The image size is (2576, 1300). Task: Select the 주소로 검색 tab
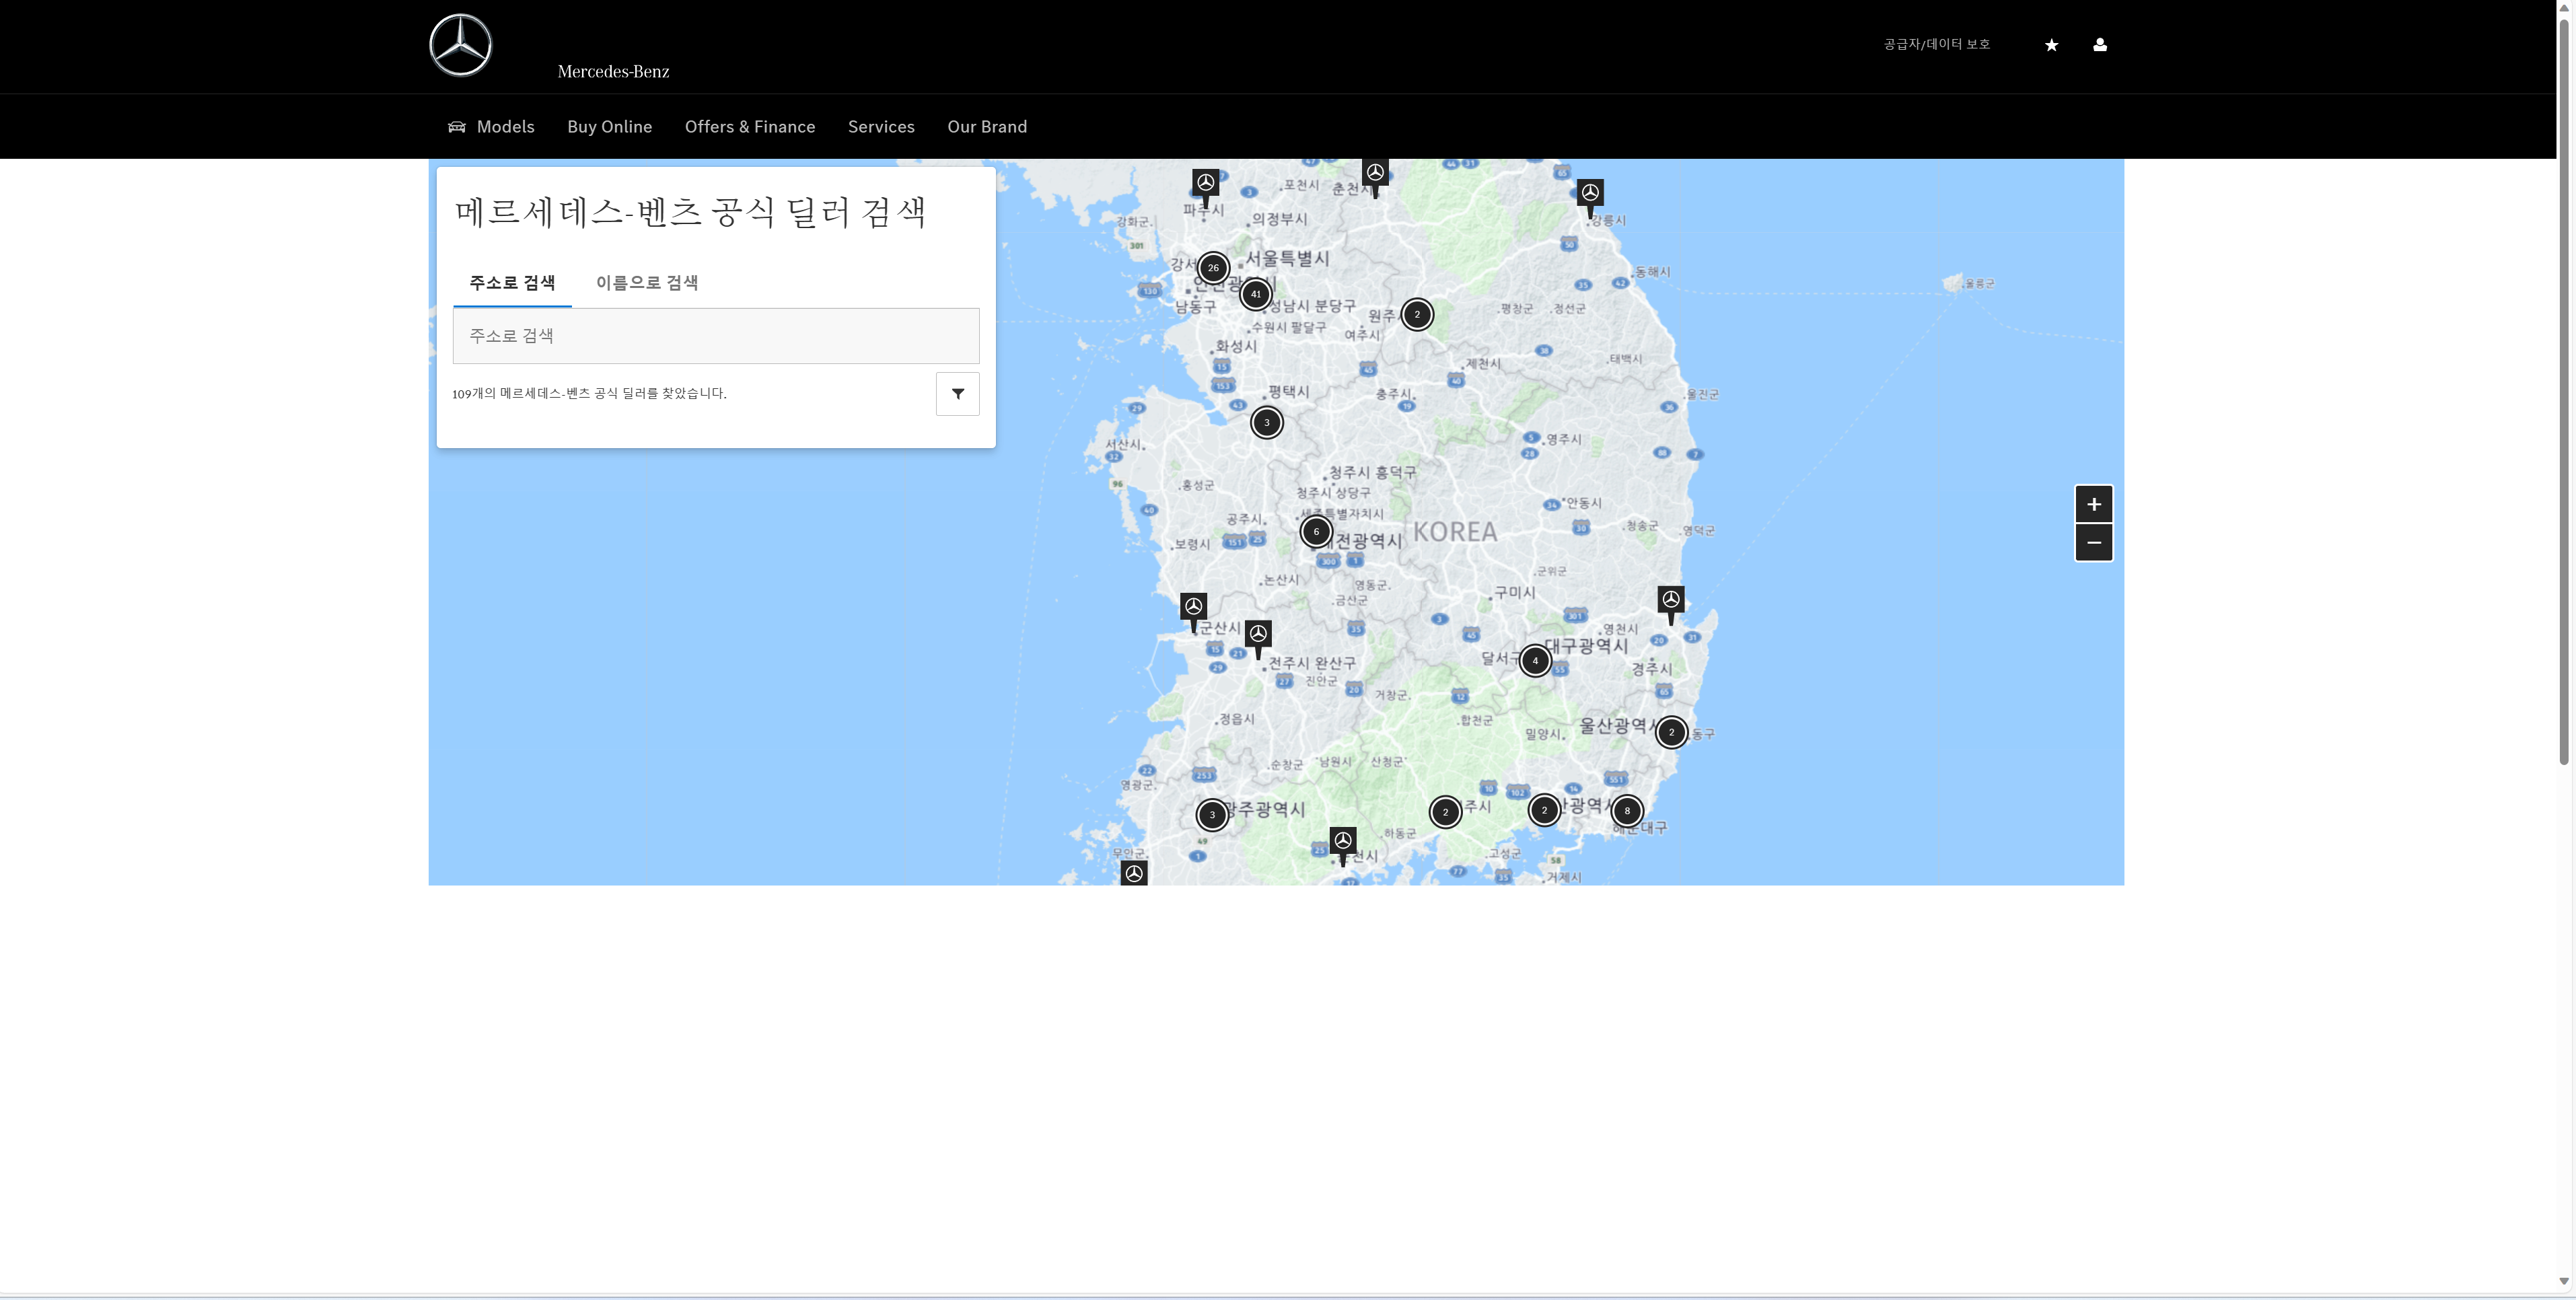point(512,283)
